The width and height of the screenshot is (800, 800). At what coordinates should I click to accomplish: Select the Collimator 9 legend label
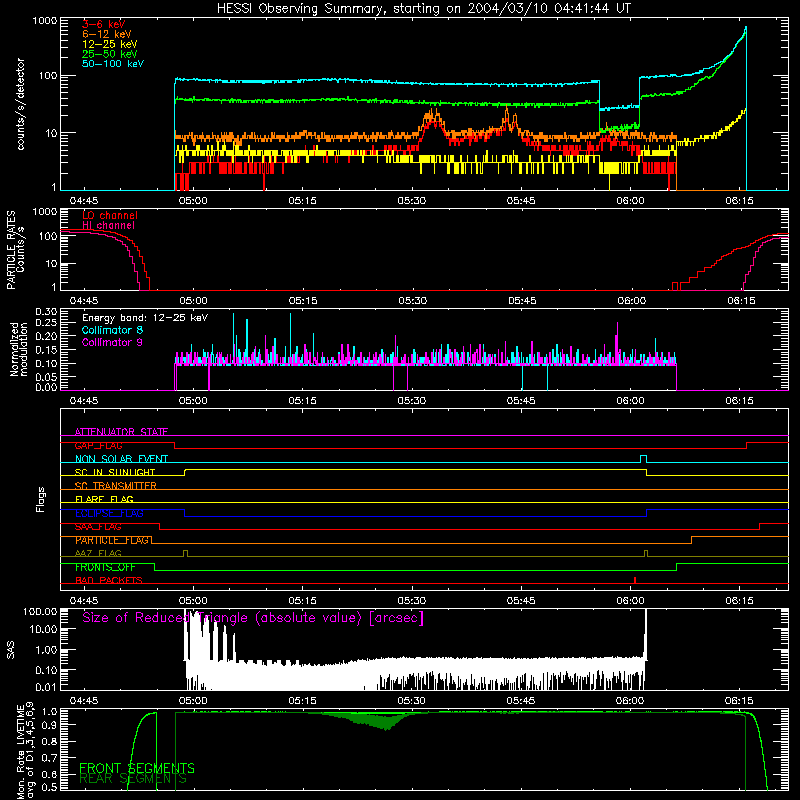112,342
